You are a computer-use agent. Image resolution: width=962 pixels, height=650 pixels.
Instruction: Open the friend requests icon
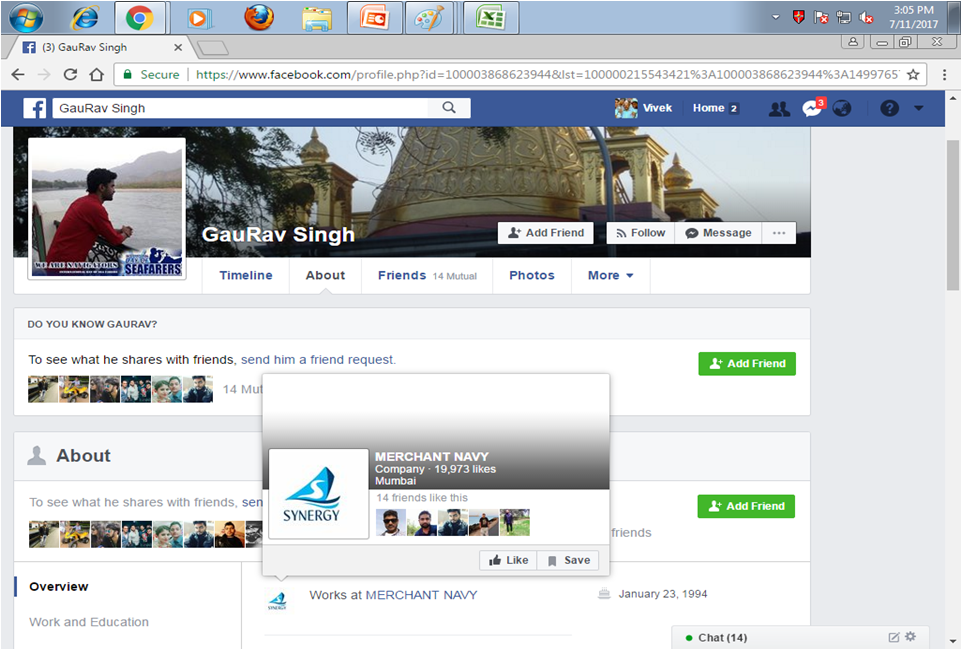pyautogui.click(x=779, y=109)
